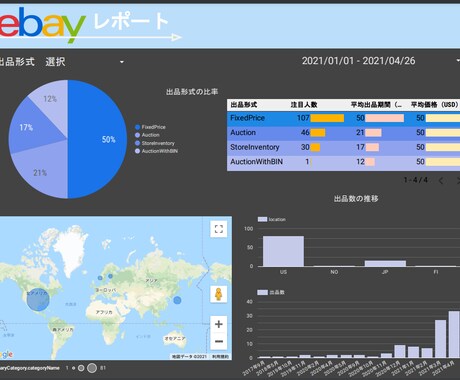Click the map fullscreen icon
The width and height of the screenshot is (460, 380).
point(219,229)
